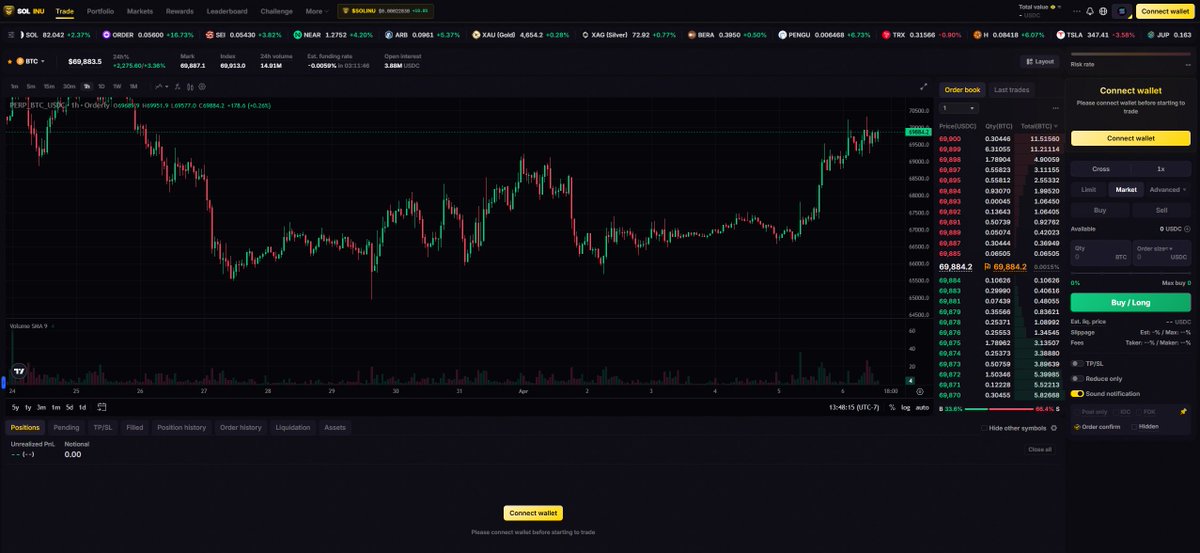Open the Advanced order type dropdown
This screenshot has height=553, width=1200.
tap(1168, 189)
